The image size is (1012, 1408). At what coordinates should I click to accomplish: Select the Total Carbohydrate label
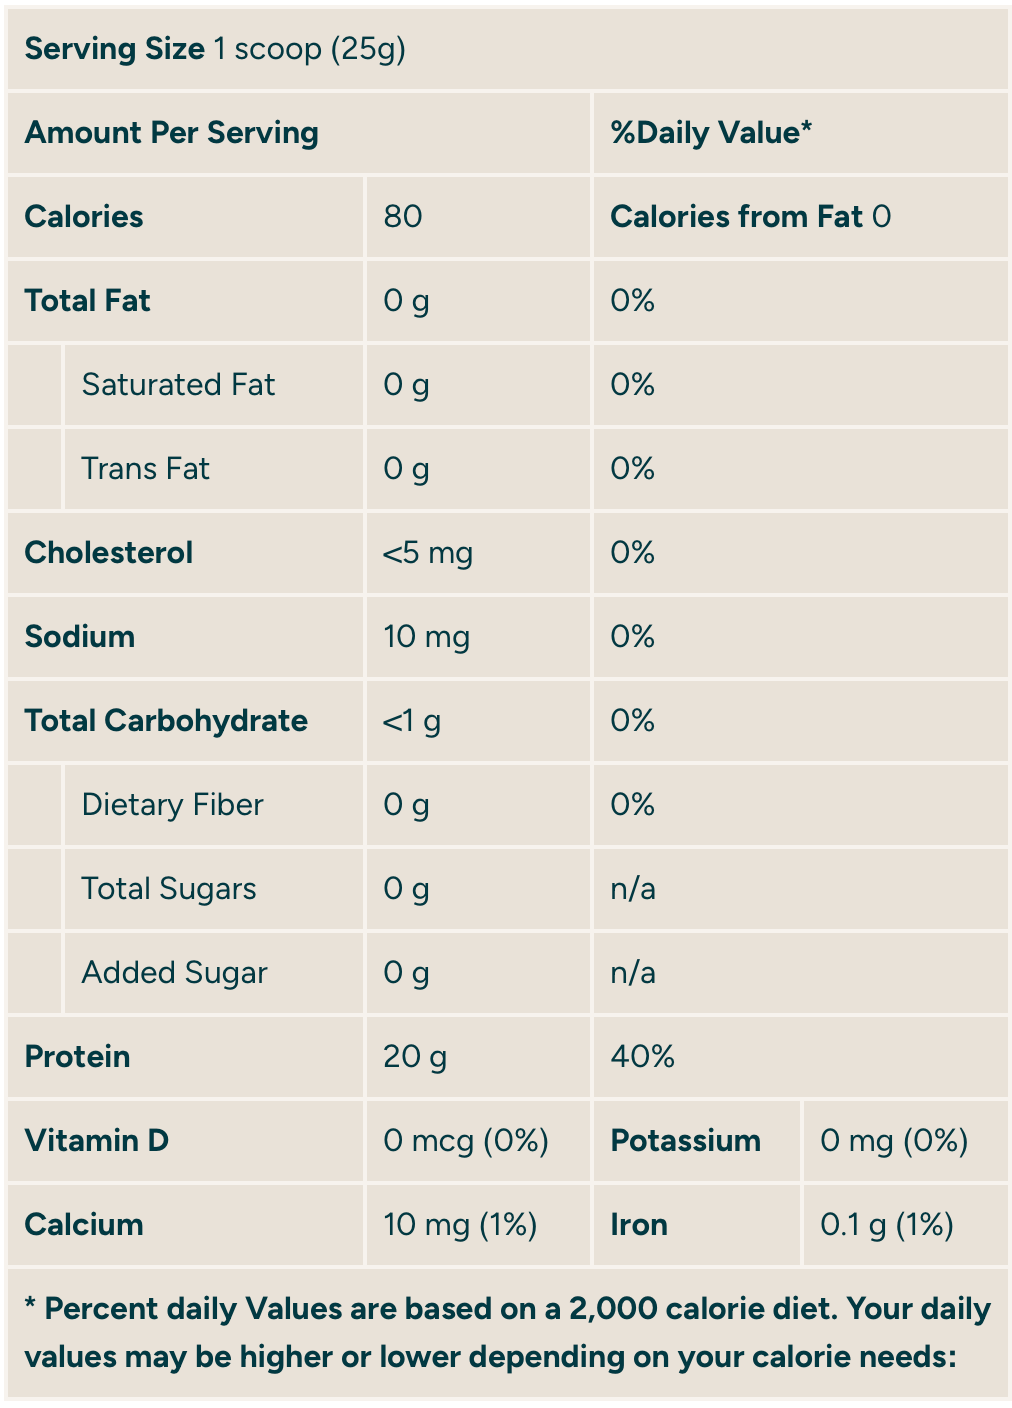coord(166,721)
